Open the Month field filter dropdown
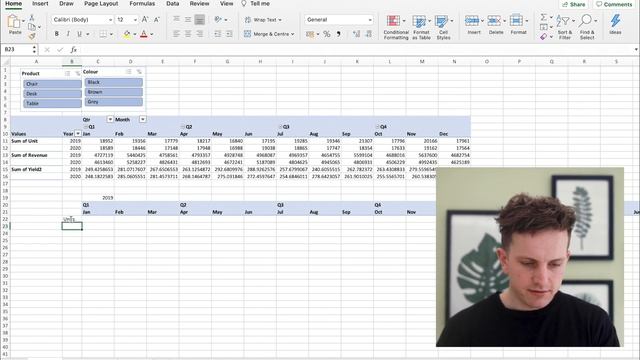640x360 pixels. 142,119
